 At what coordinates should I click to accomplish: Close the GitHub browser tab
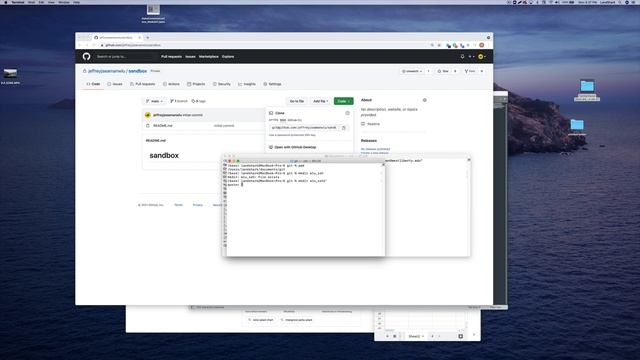tap(140, 38)
